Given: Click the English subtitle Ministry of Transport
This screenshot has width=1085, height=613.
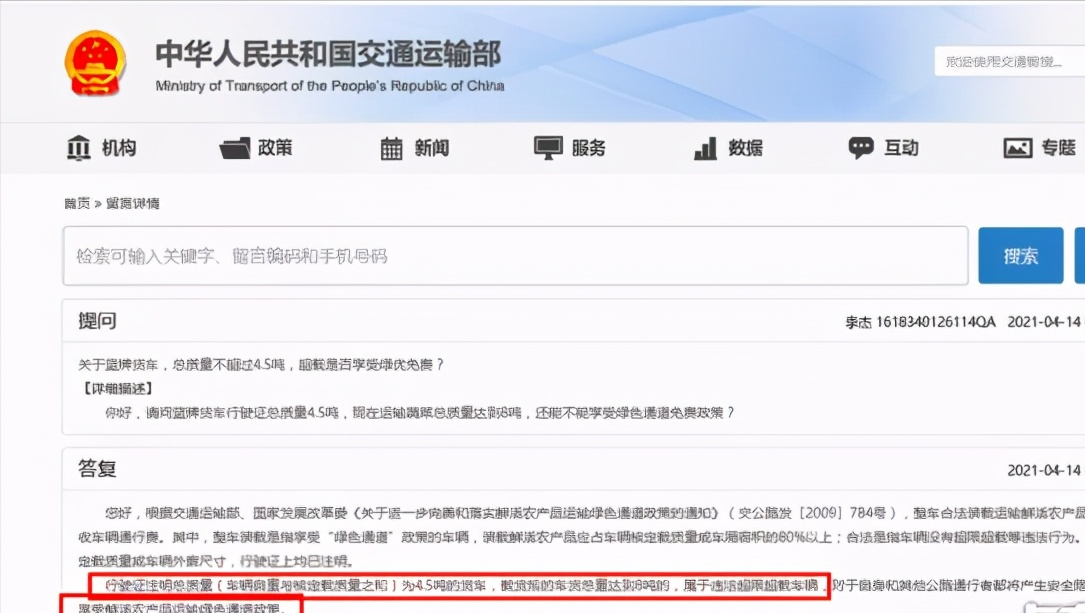Looking at the screenshot, I should click(329, 86).
